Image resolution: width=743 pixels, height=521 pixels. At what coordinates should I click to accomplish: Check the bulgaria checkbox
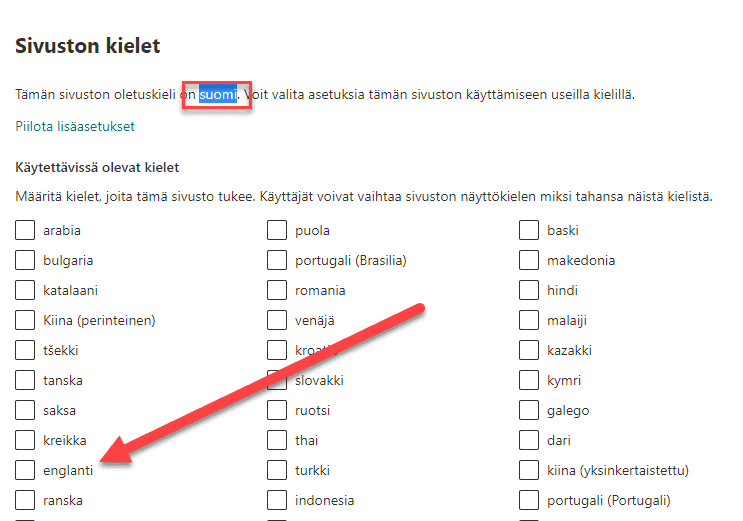[x=26, y=261]
